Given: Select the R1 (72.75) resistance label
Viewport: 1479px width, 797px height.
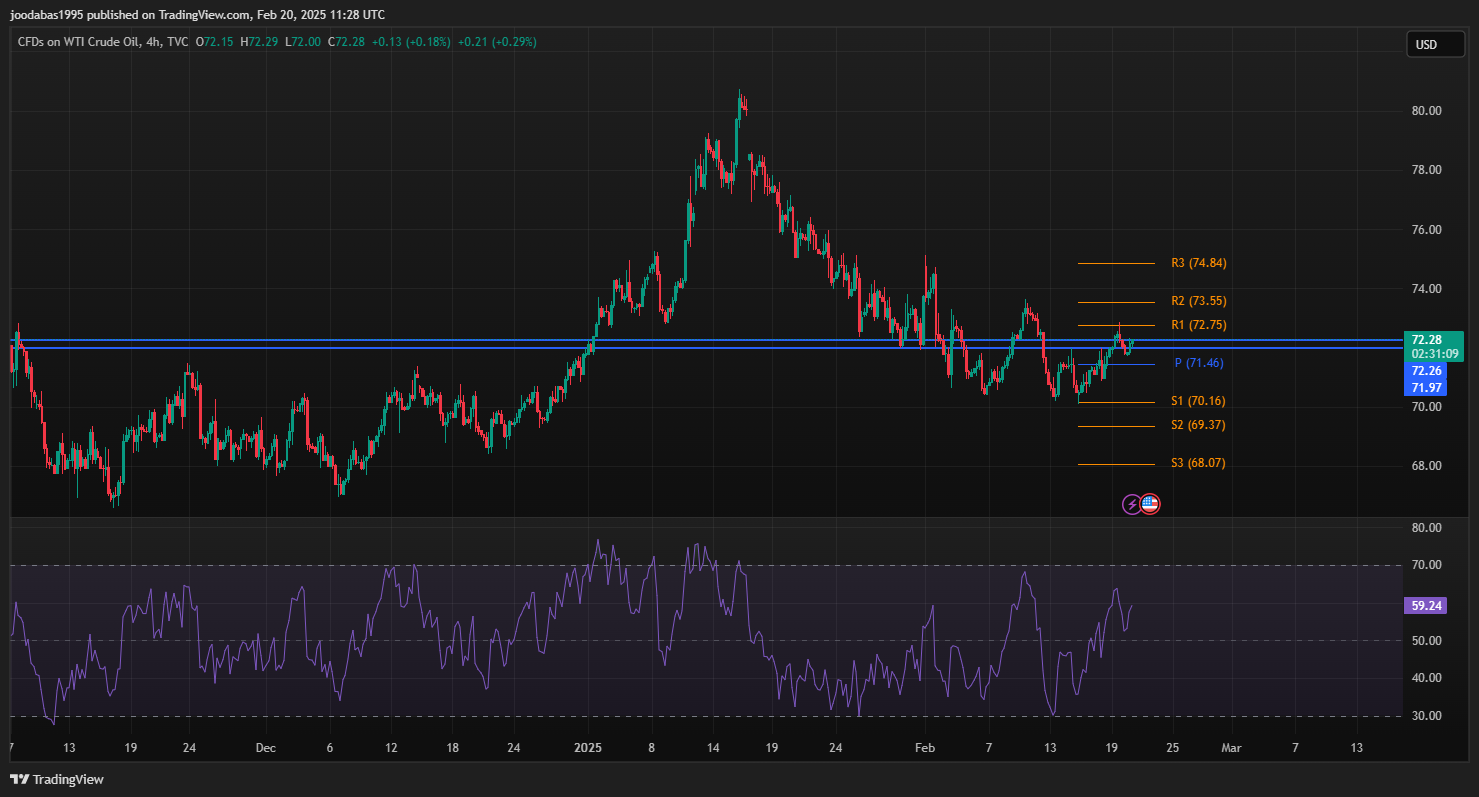Looking at the screenshot, I should (x=1198, y=325).
